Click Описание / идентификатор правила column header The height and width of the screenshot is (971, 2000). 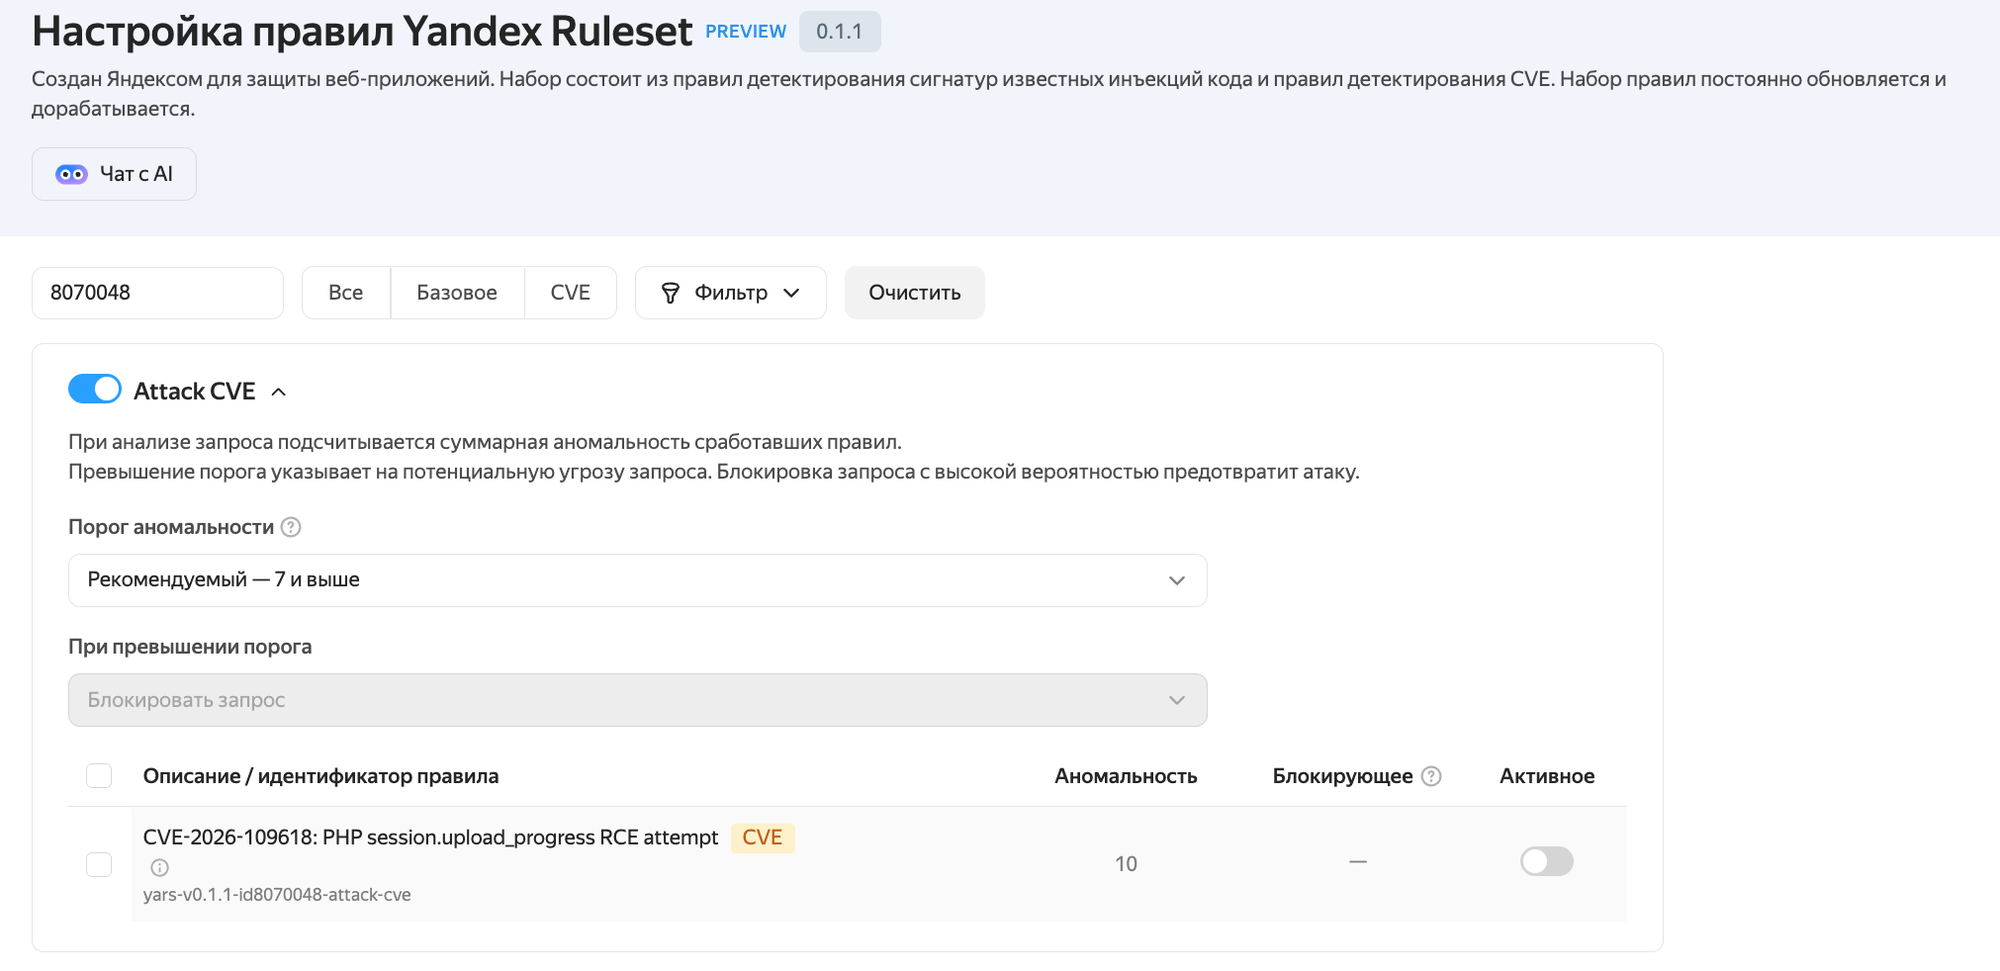(x=321, y=776)
